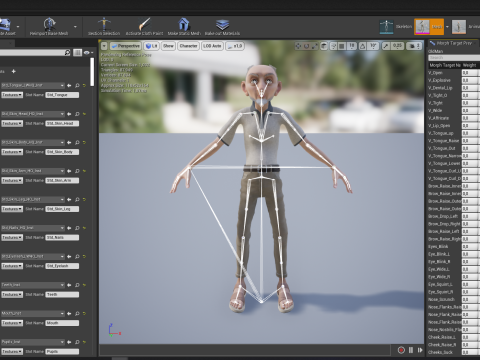
Task: Toggle the coordinate system cube icon
Action: click(x=324, y=46)
